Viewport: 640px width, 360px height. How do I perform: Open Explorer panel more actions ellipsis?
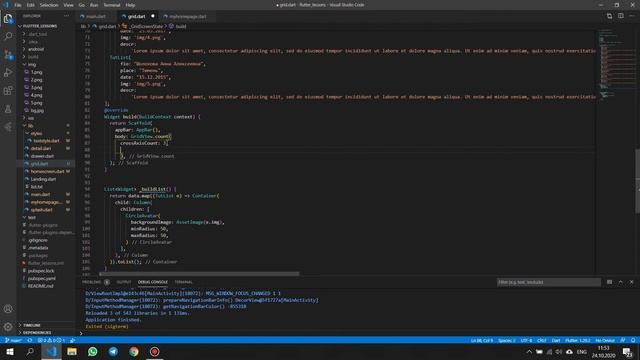pyautogui.click(x=67, y=16)
